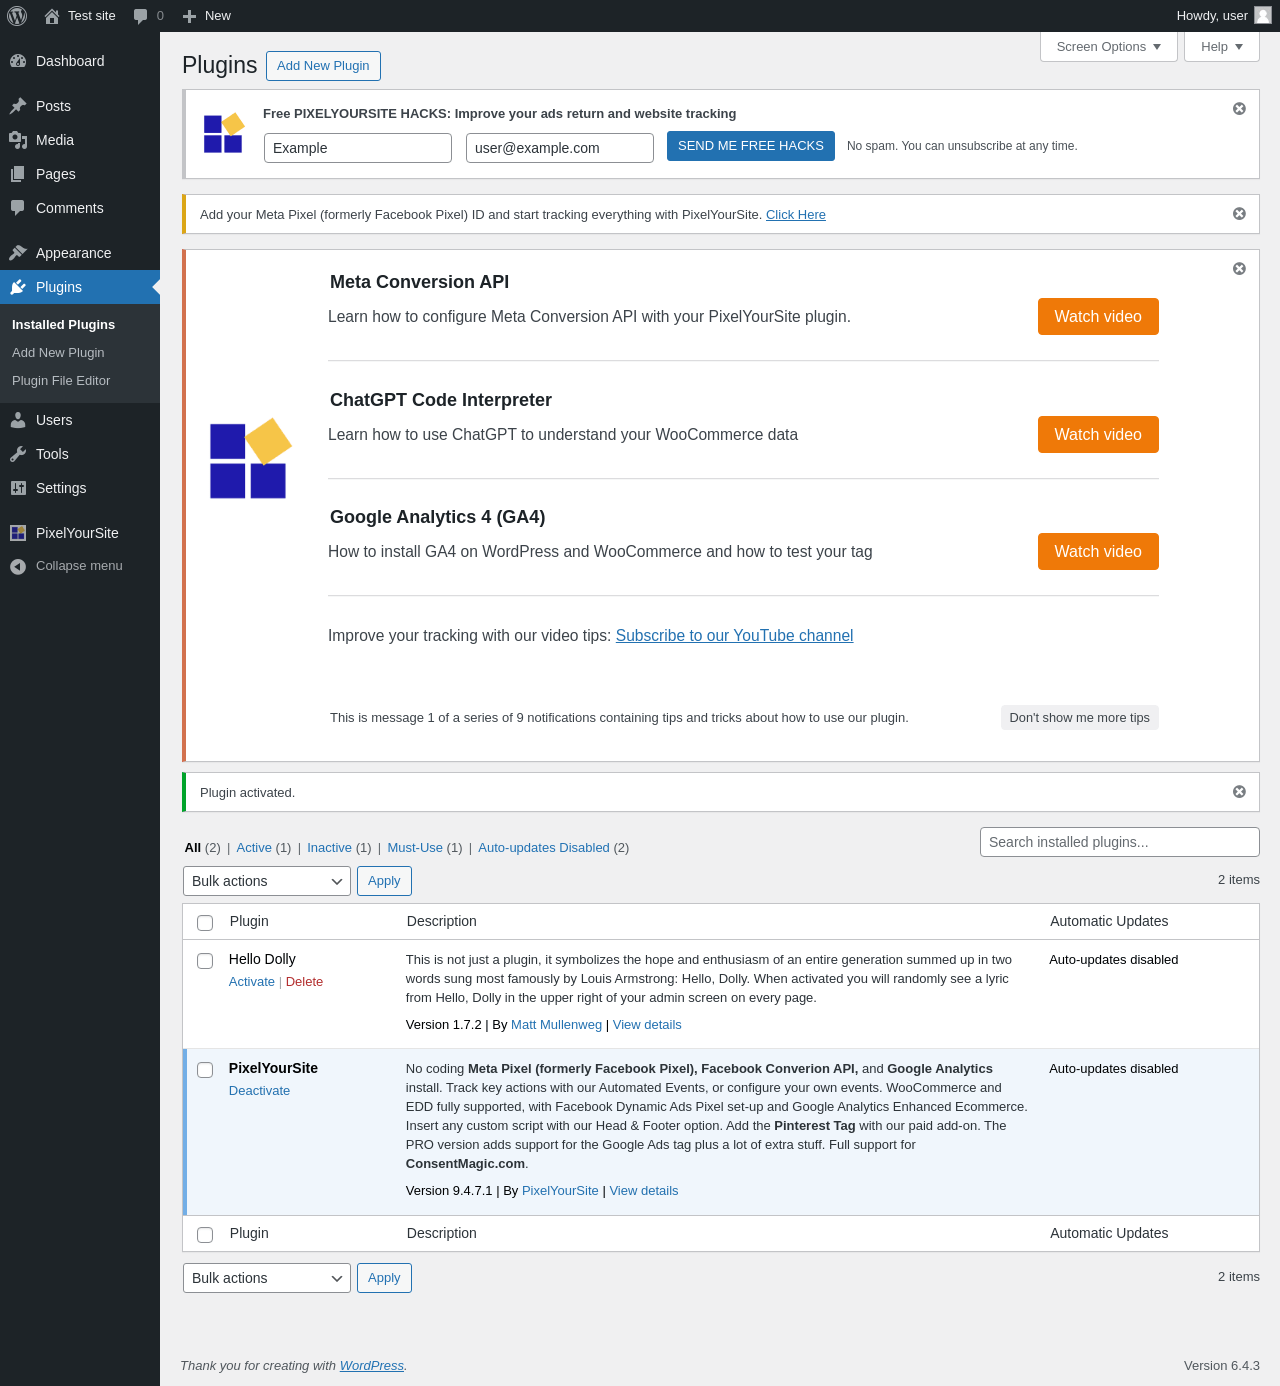Open Comments icon in sidebar

point(18,208)
